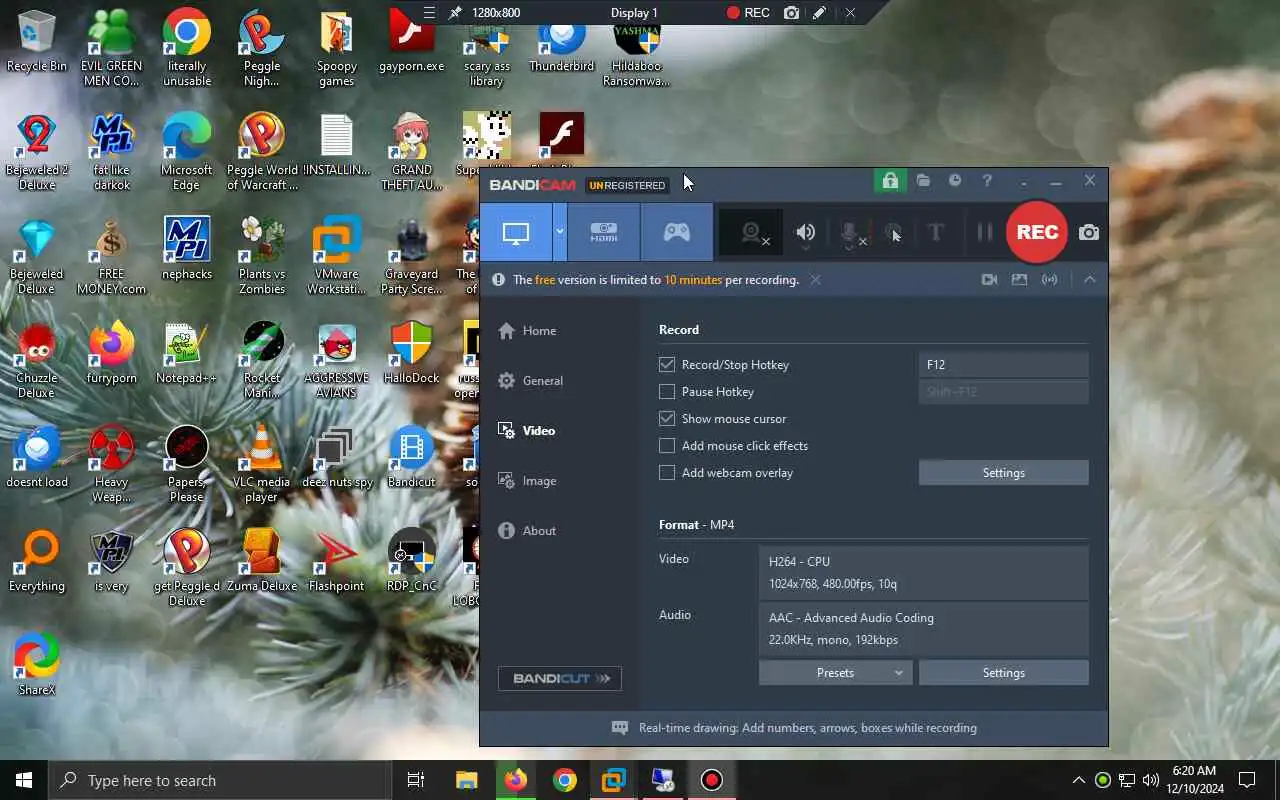
Task: Collapse the Bandicam panel with up chevron
Action: [x=1089, y=280]
